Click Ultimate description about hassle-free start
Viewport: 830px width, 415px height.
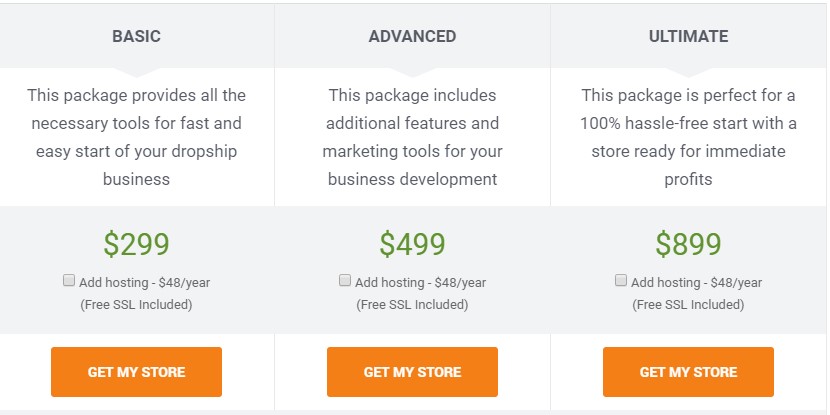click(x=688, y=137)
